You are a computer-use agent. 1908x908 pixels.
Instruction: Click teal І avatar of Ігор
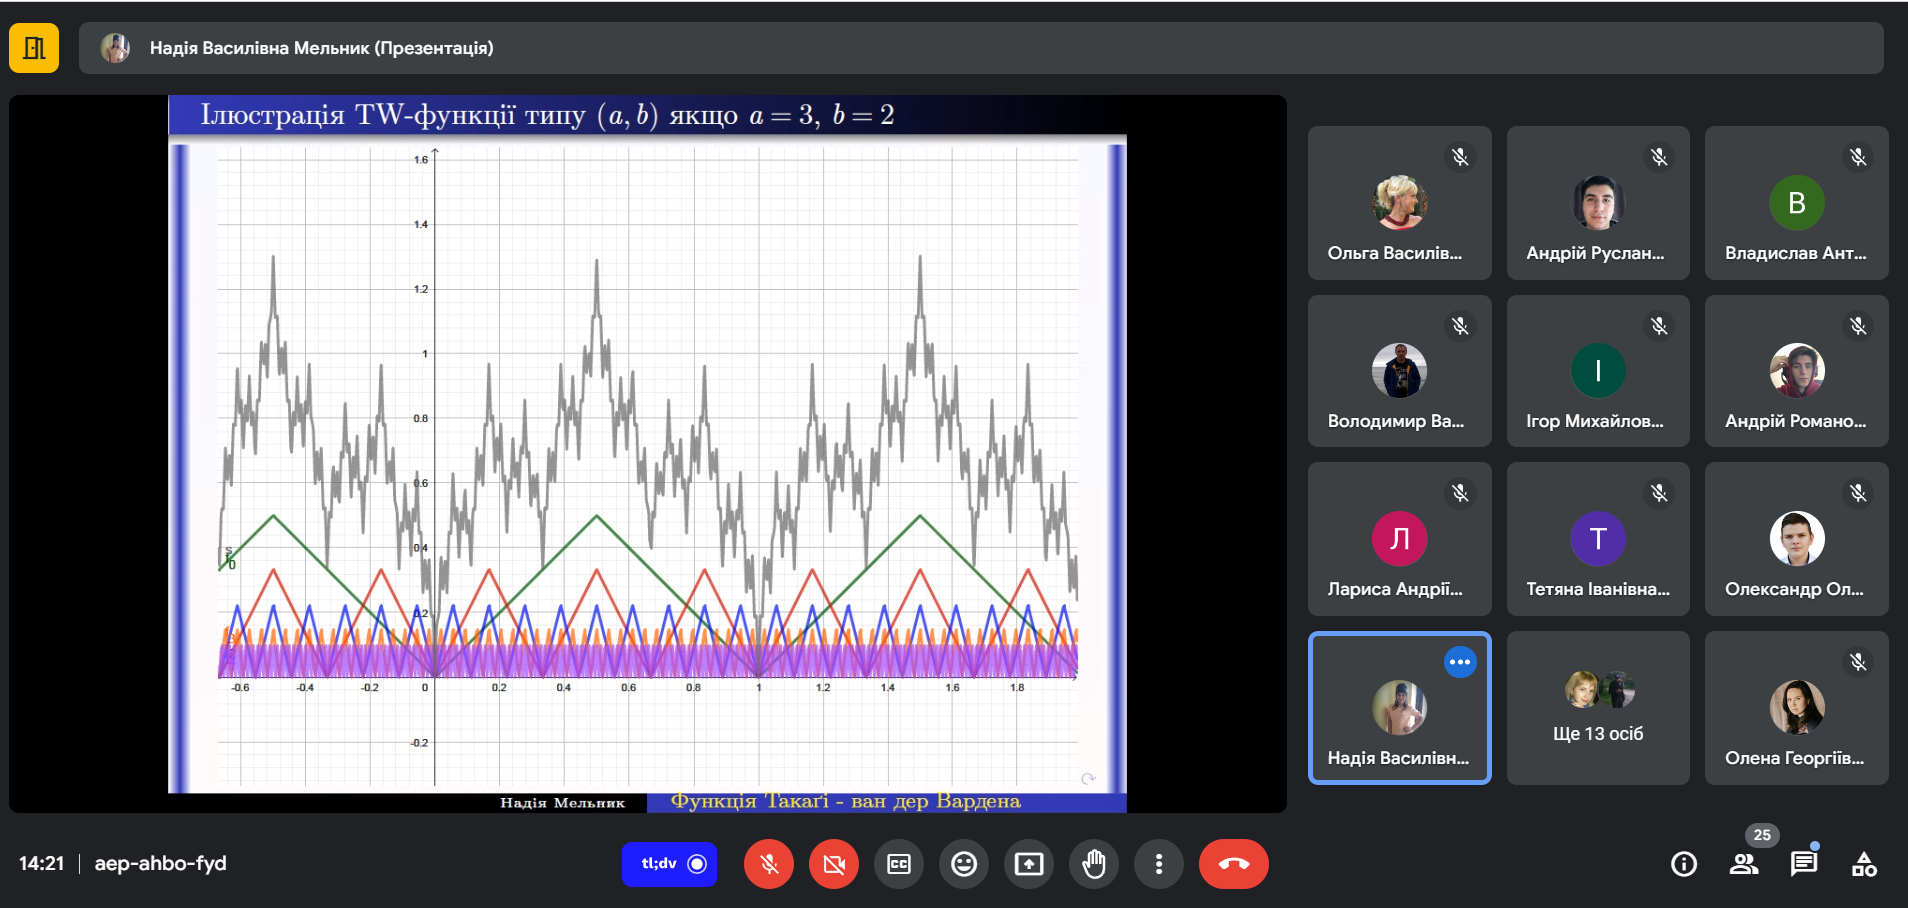point(1598,370)
